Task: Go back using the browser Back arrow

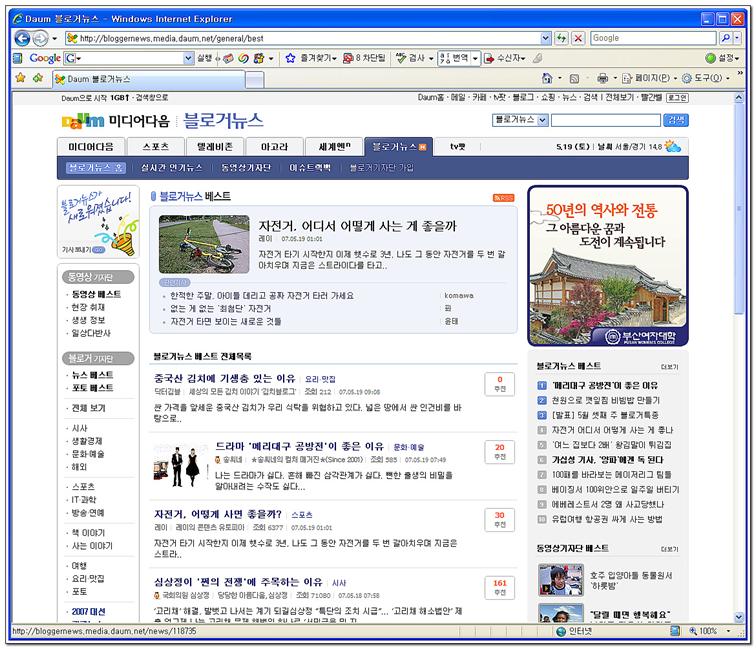Action: (x=23, y=38)
